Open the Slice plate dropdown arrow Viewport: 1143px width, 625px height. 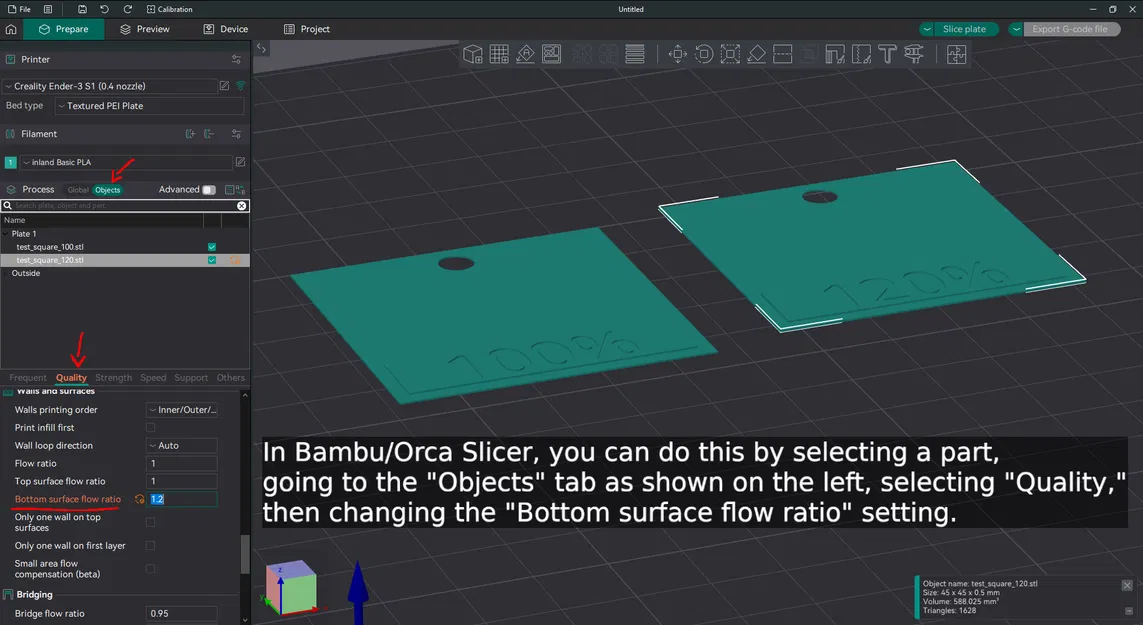(927, 29)
